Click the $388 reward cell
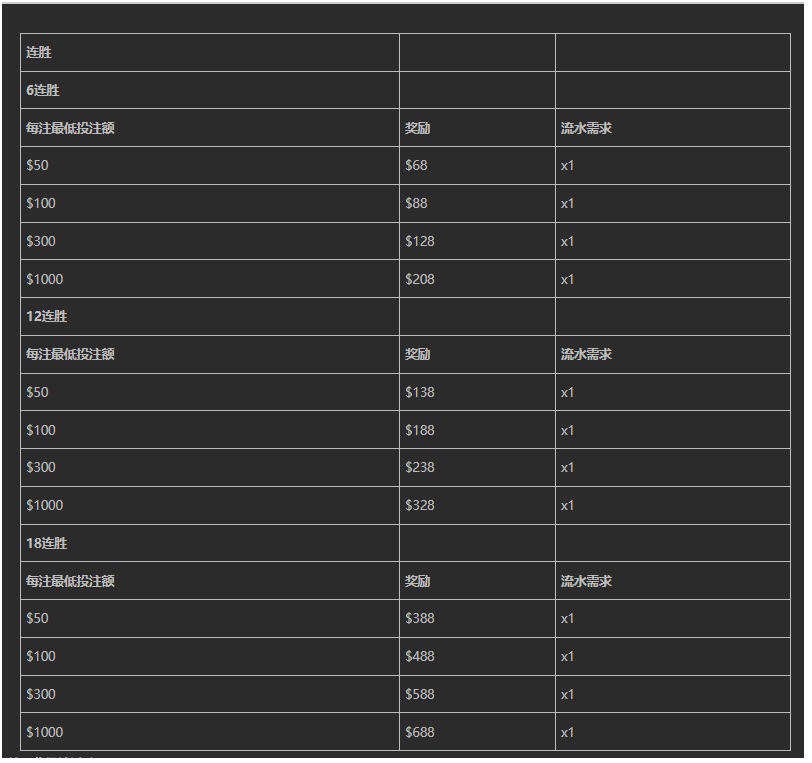812x763 pixels. [x=420, y=618]
